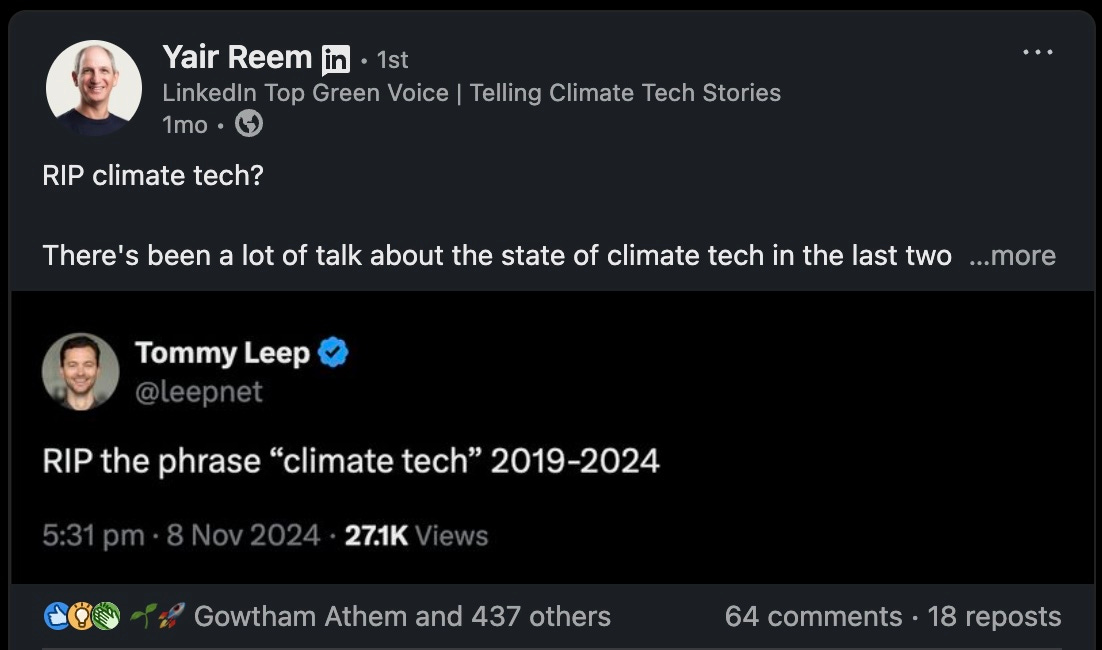Click the green seedling emoji

coord(143,616)
